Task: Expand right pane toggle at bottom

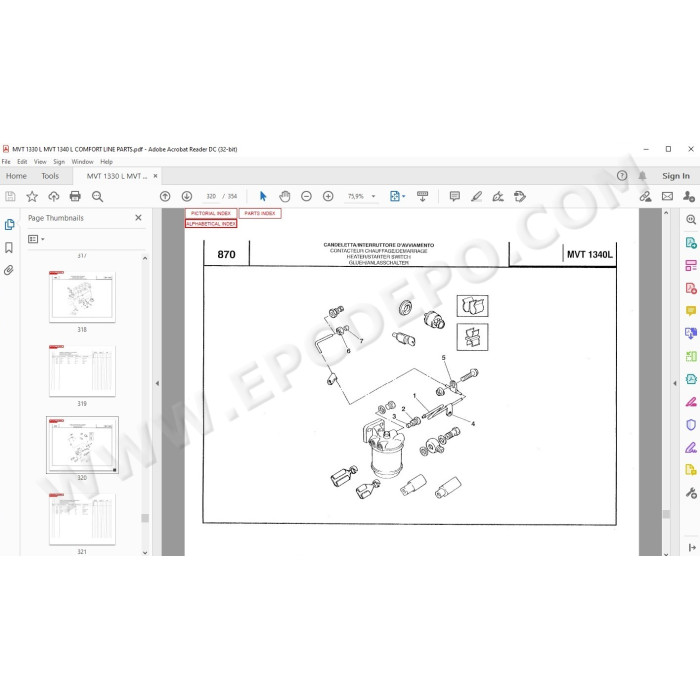Action: (x=692, y=547)
